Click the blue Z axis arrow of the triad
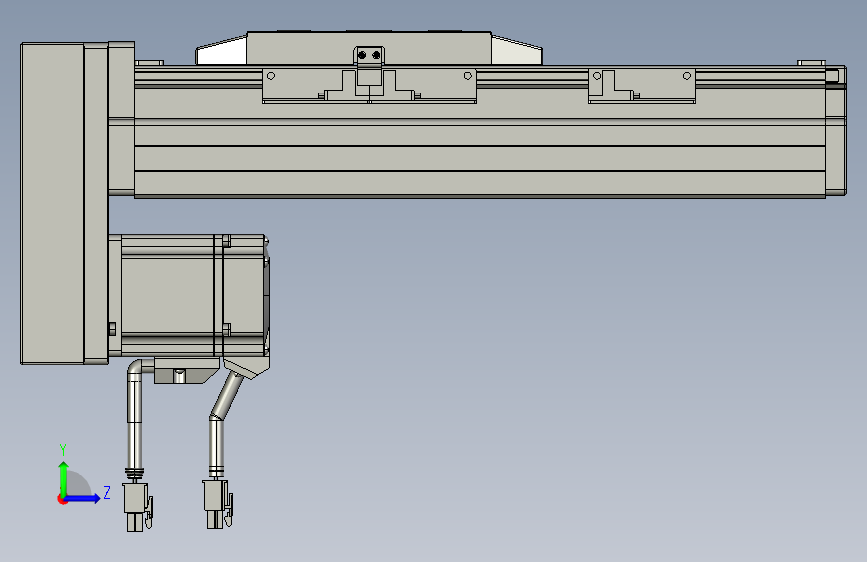867x562 pixels. pos(83,498)
